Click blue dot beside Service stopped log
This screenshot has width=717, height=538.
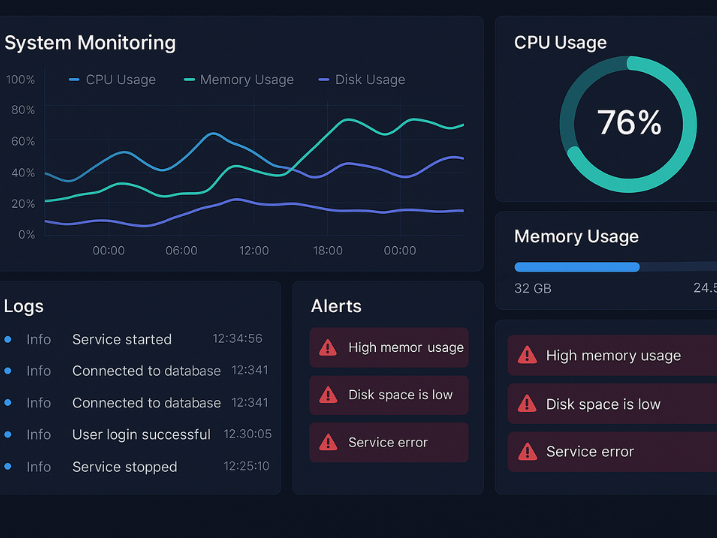(8, 466)
